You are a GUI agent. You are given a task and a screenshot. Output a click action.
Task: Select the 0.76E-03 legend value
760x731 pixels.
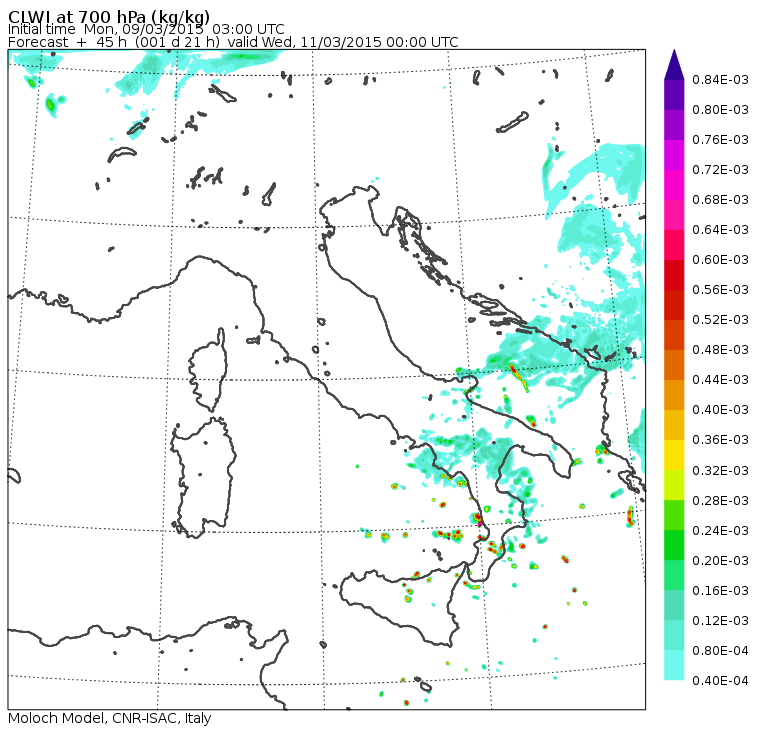coord(720,140)
